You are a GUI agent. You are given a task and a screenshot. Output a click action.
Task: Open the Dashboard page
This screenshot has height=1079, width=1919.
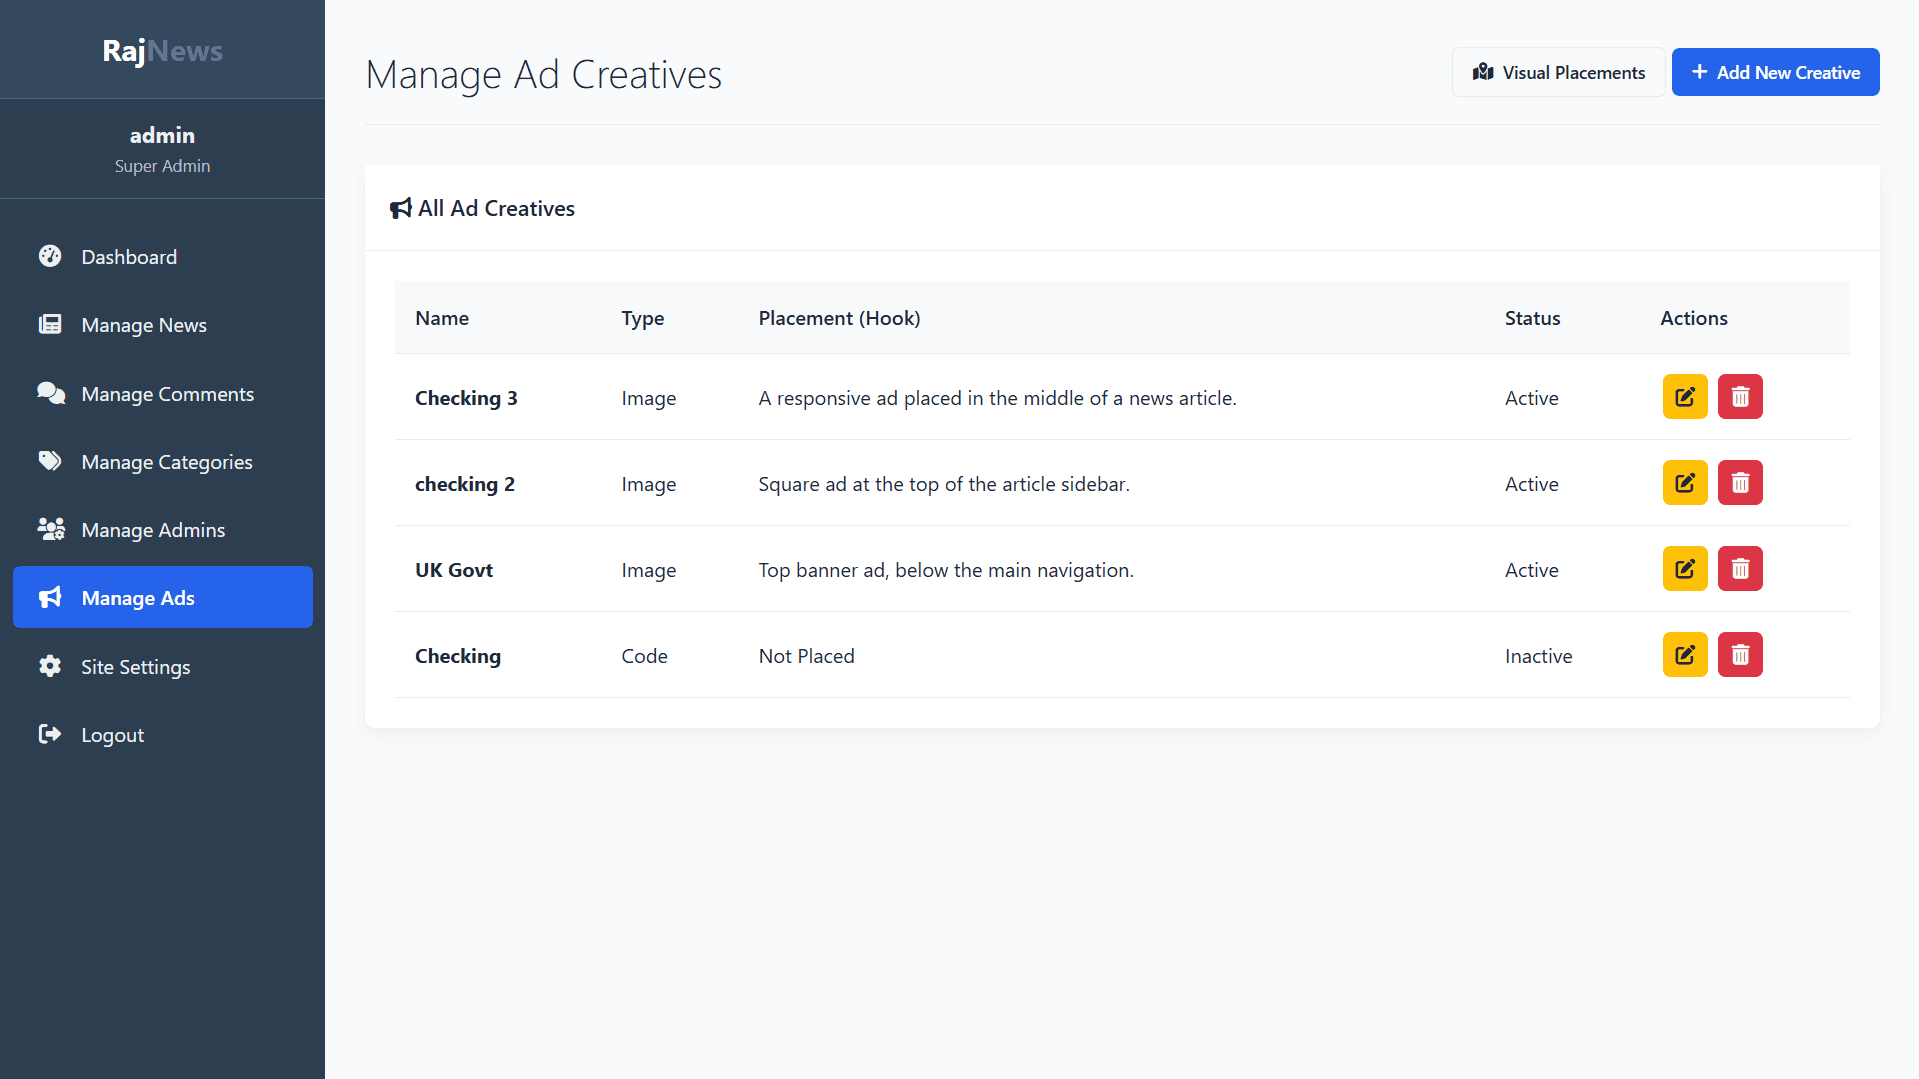click(x=128, y=257)
